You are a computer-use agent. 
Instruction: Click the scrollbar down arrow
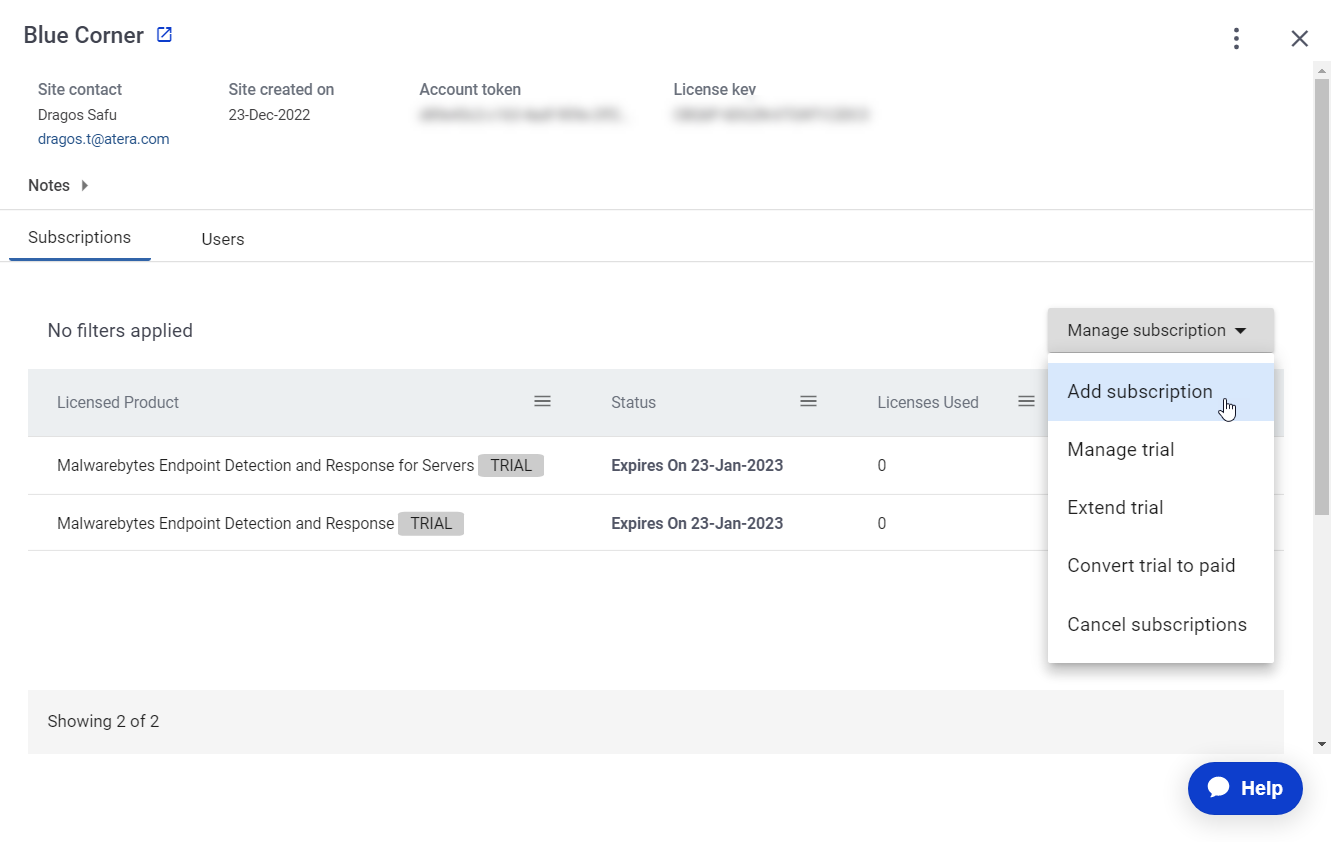tap(1322, 744)
